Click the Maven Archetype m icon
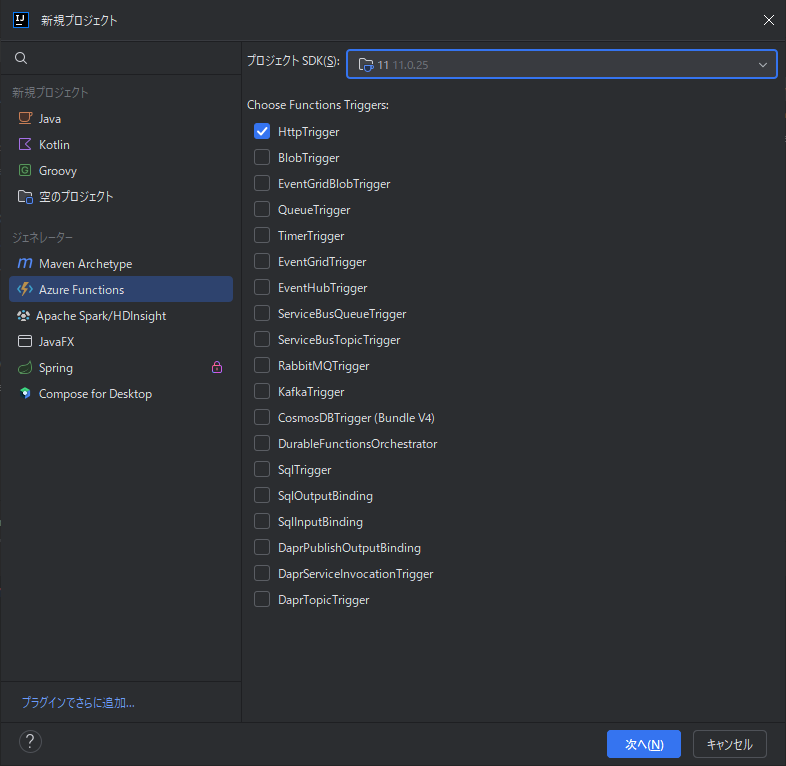Image resolution: width=786 pixels, height=766 pixels. (x=25, y=263)
